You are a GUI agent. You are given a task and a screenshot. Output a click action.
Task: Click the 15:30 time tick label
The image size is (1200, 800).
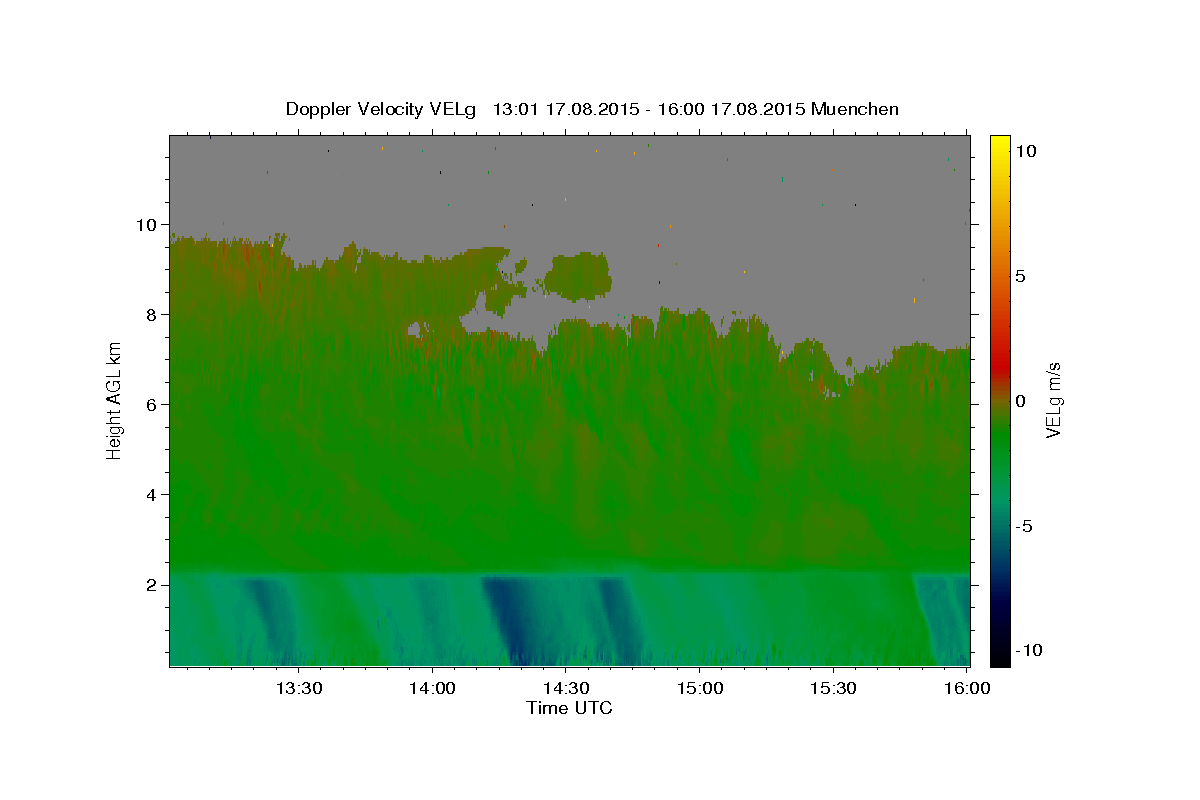click(834, 688)
